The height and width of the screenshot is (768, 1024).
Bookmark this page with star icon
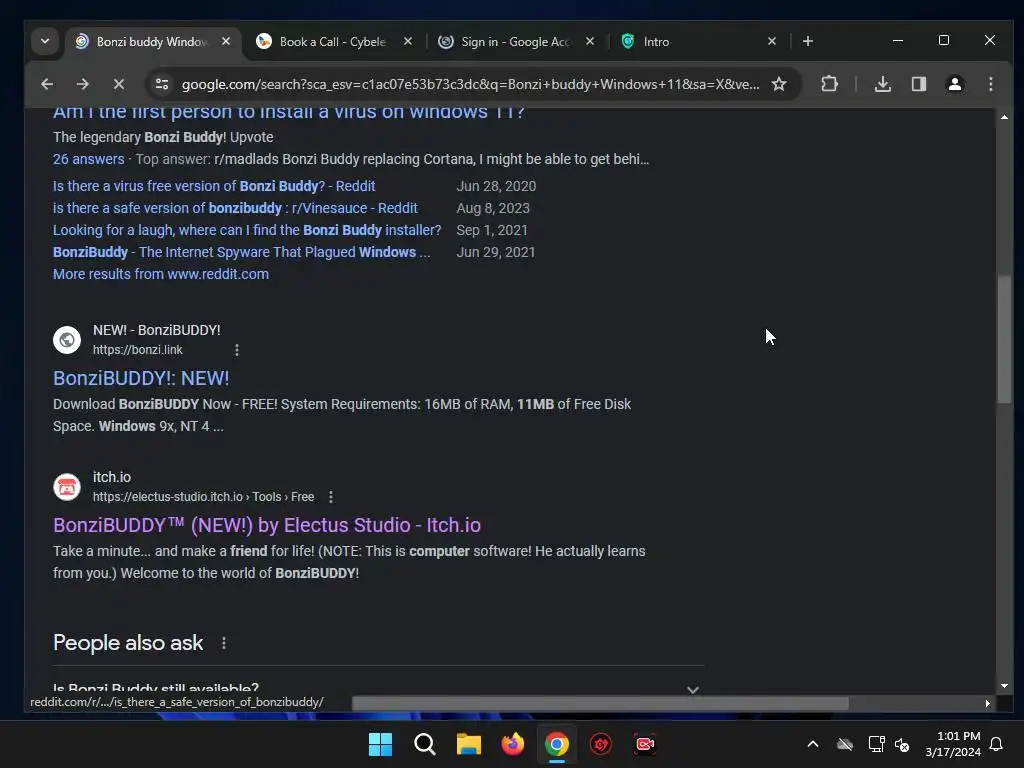click(x=778, y=84)
